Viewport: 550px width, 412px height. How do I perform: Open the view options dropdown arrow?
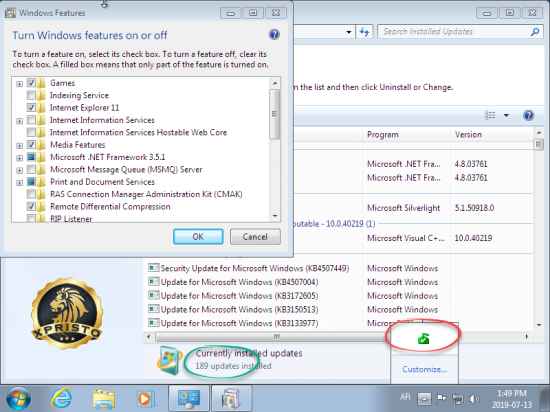pyautogui.click(x=506, y=115)
